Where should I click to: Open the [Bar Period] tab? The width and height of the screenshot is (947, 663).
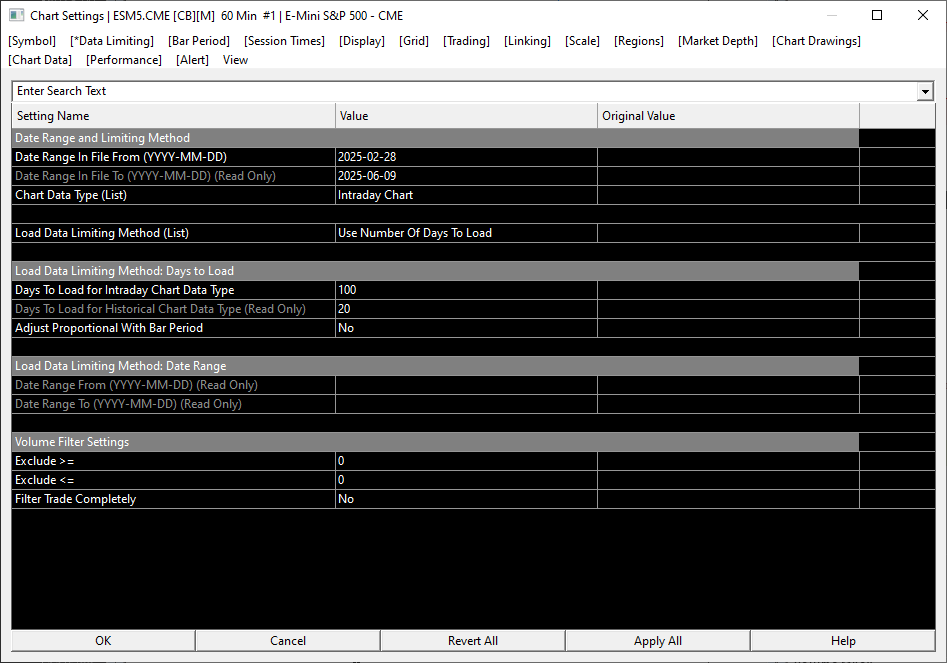[x=199, y=41]
